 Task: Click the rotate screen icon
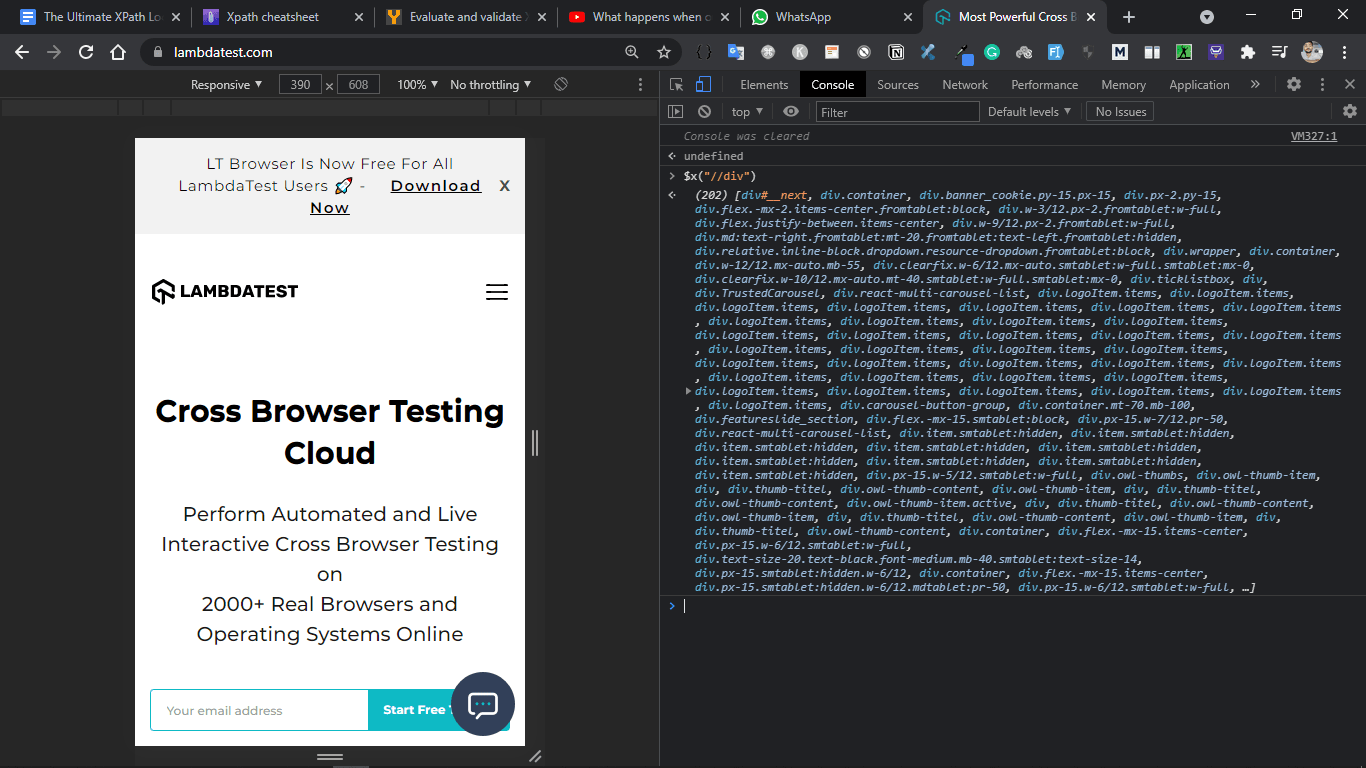[x=561, y=85]
